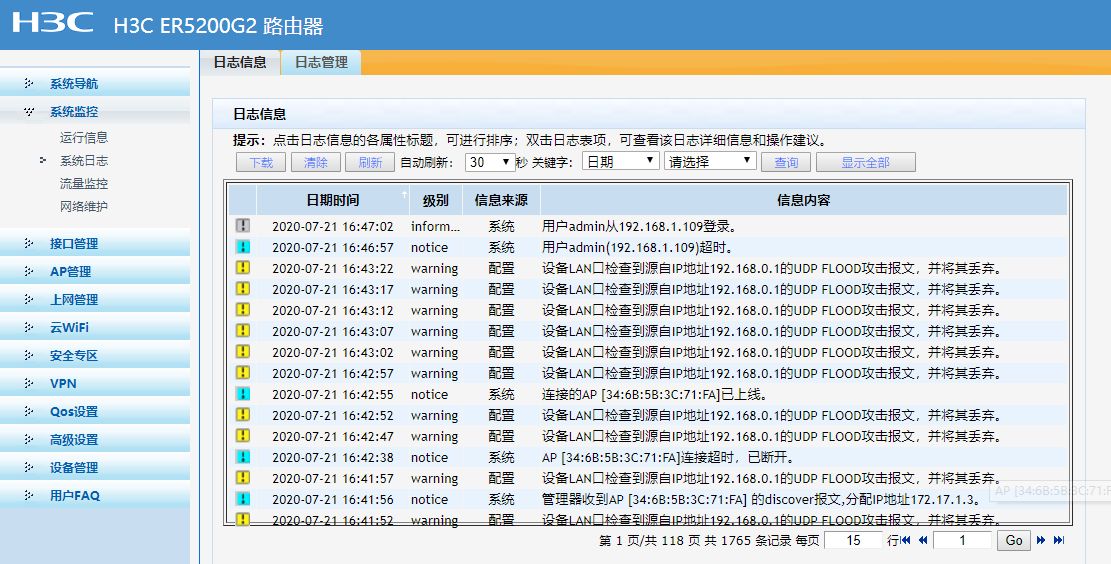Open 请选择 keyword value dropdown
The width and height of the screenshot is (1111, 564).
click(x=710, y=162)
